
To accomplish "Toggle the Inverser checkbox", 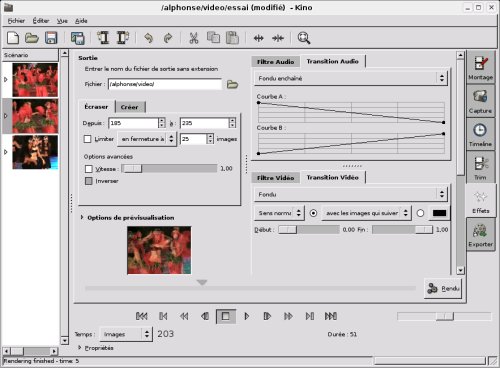I will click(x=89, y=181).
